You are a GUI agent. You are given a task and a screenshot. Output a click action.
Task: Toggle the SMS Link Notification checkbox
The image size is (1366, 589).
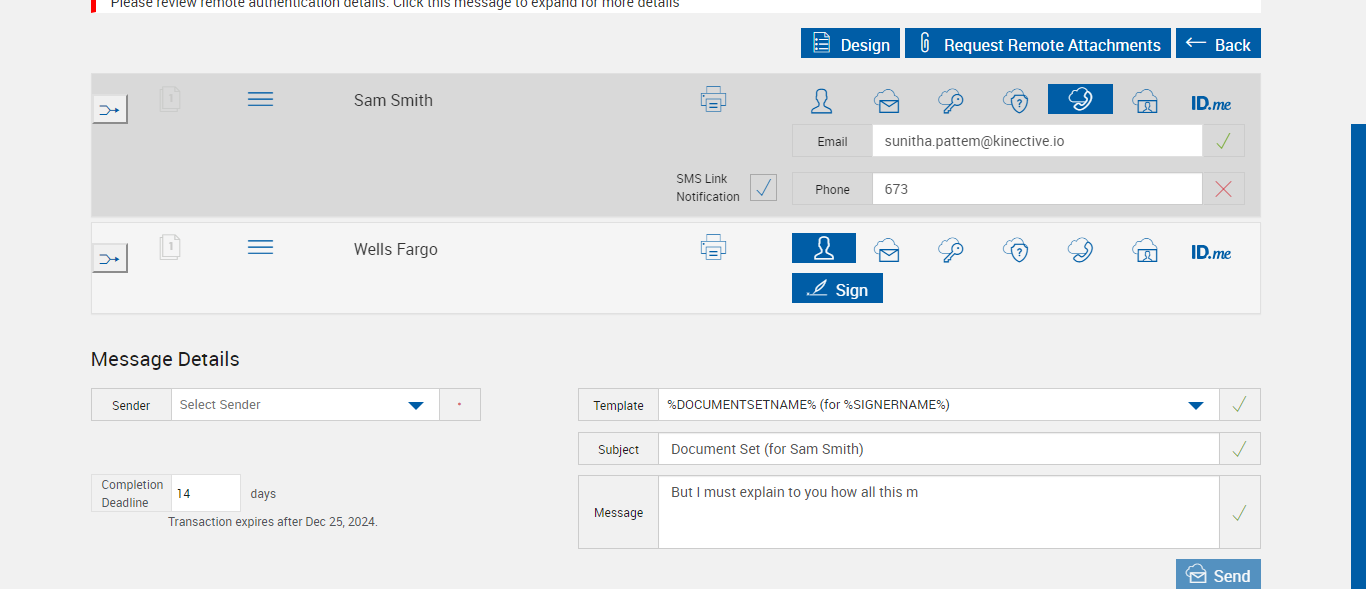coord(763,188)
